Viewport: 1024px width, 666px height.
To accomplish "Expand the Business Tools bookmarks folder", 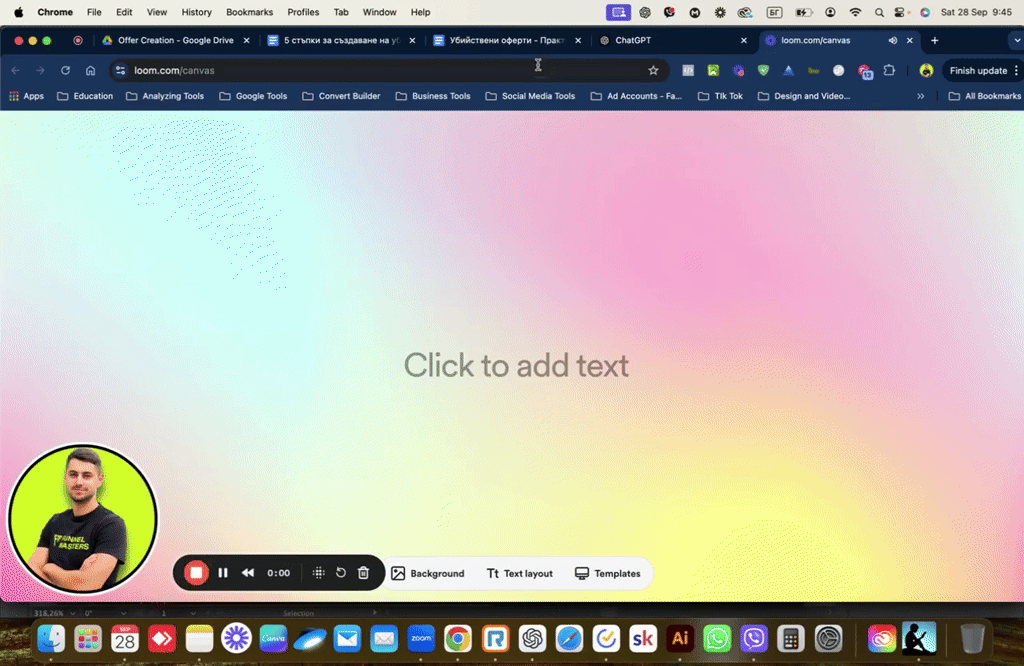I will point(432,96).
